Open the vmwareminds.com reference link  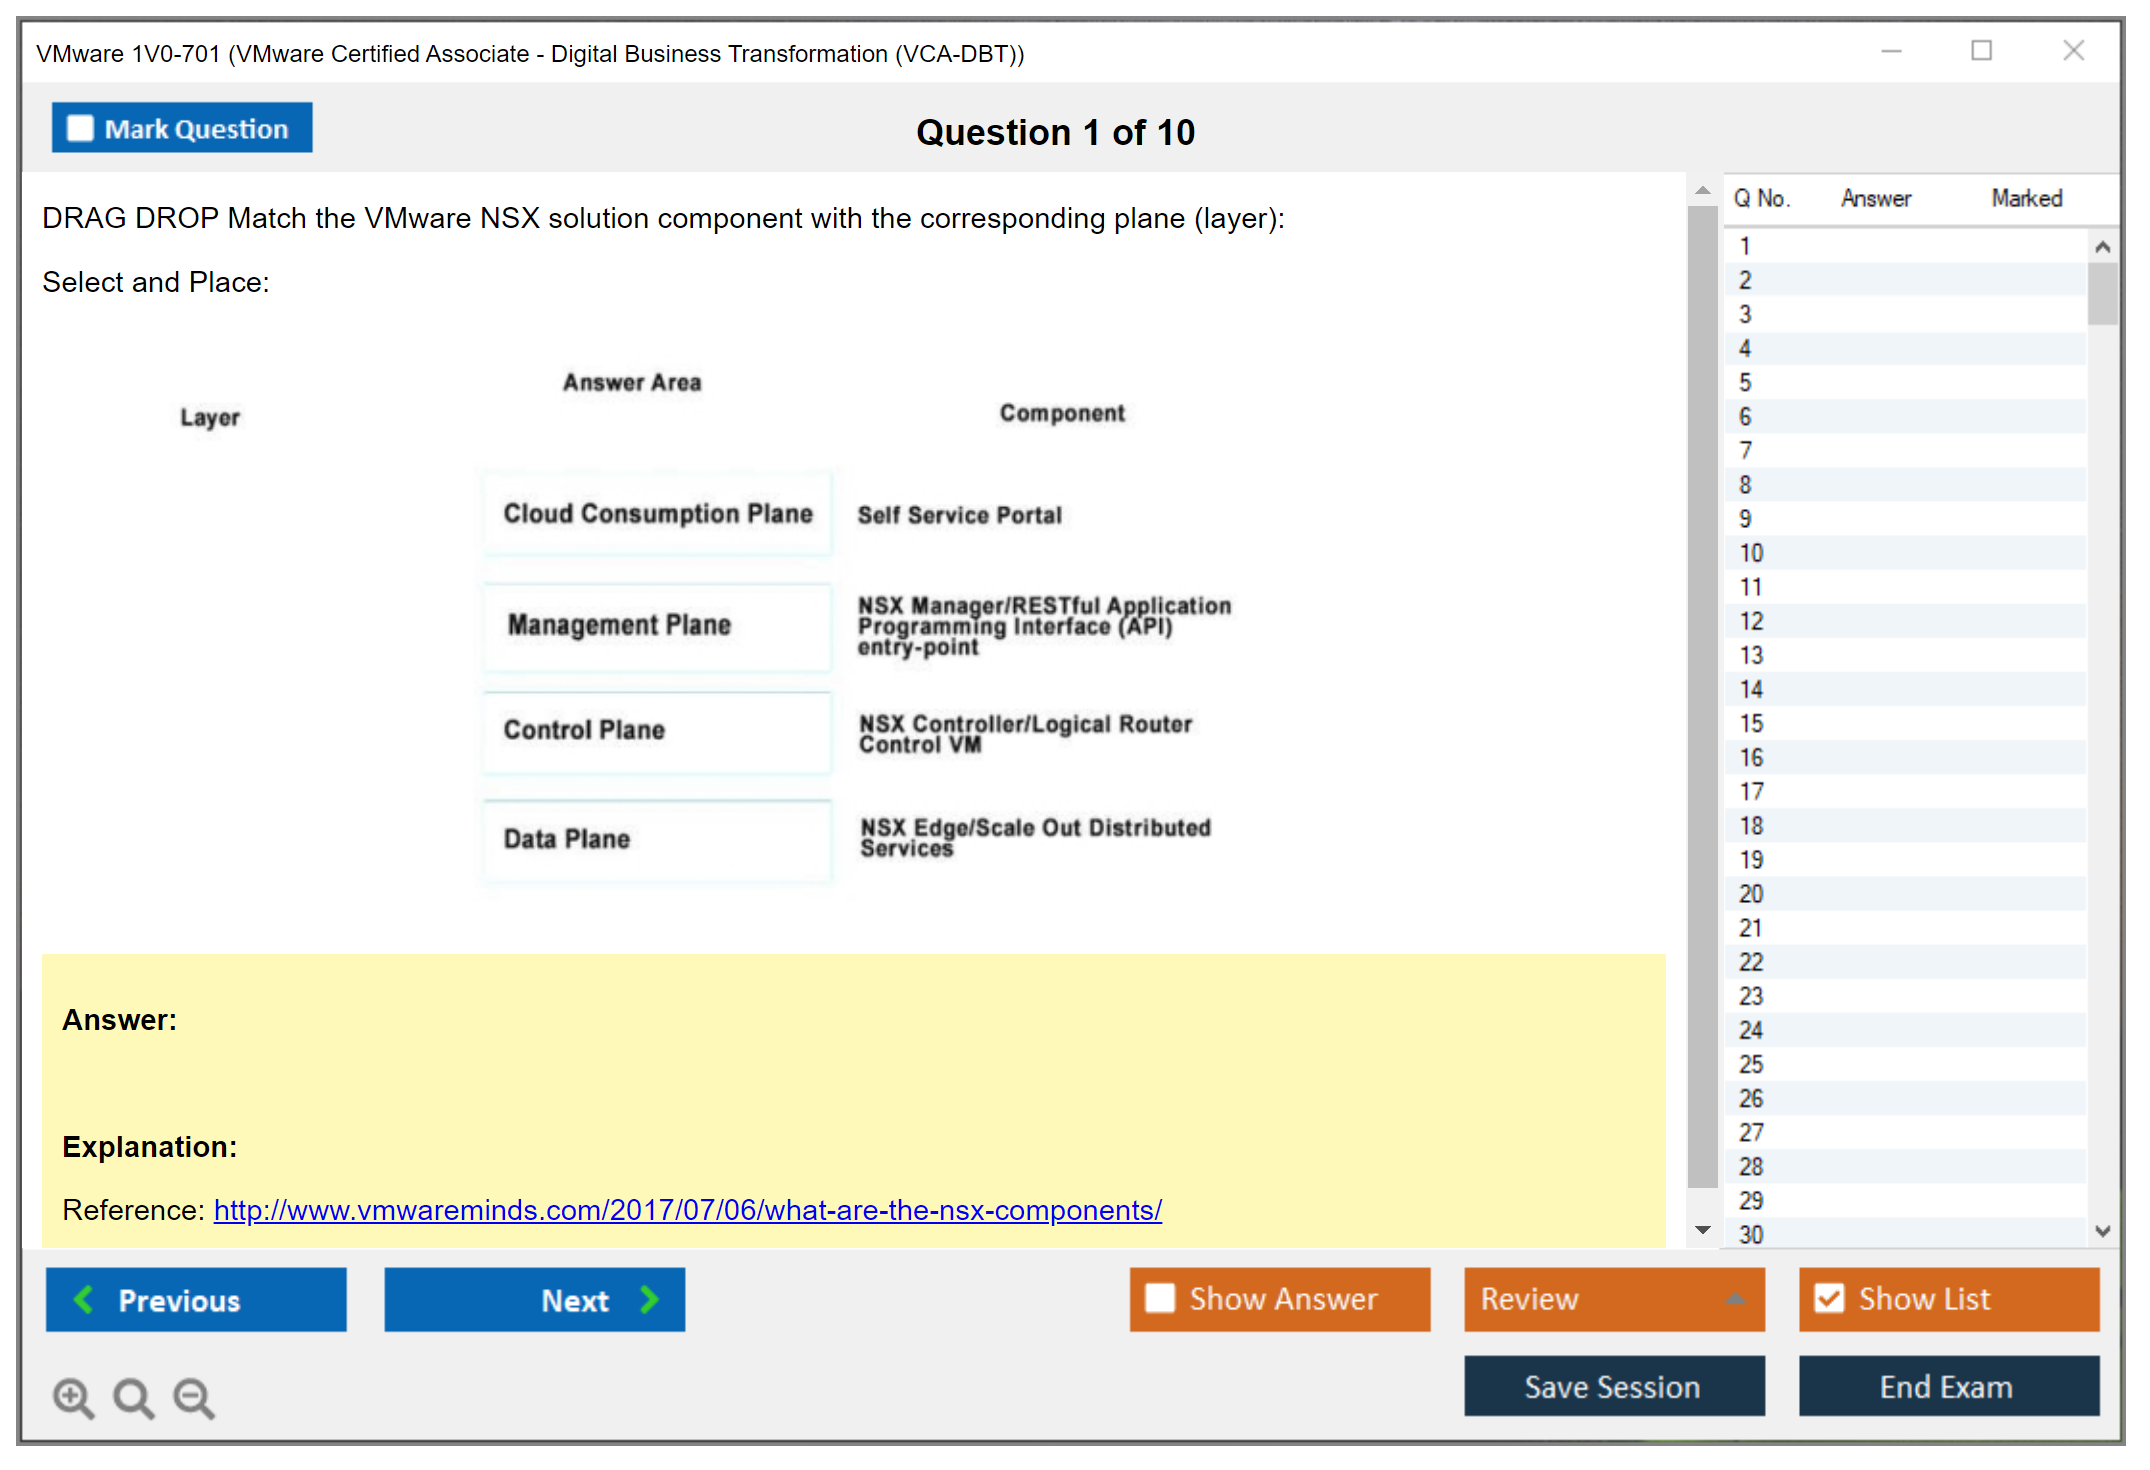(687, 1210)
